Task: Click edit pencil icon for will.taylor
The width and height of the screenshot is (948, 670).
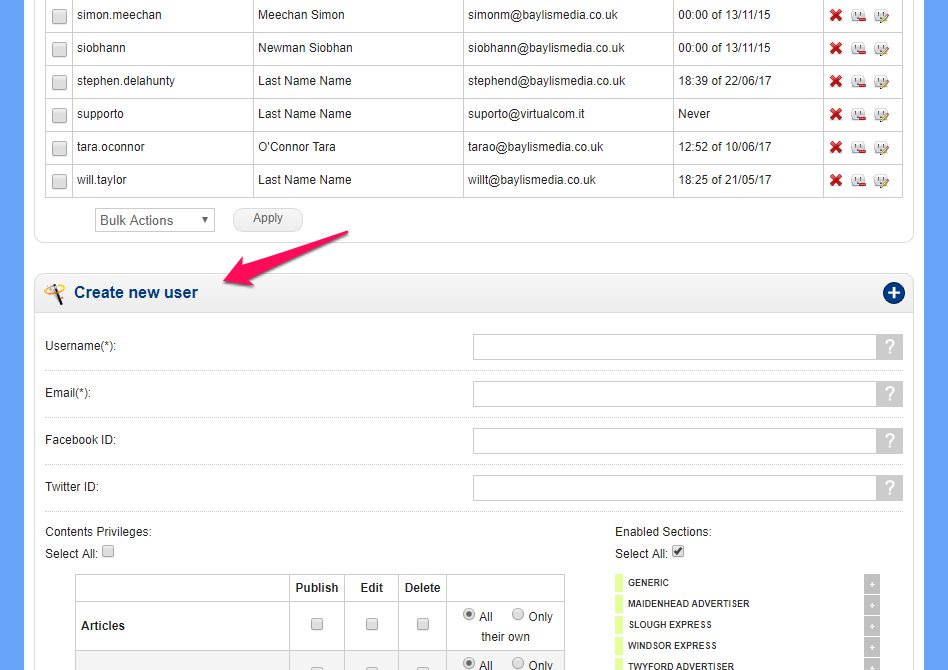Action: pos(881,180)
